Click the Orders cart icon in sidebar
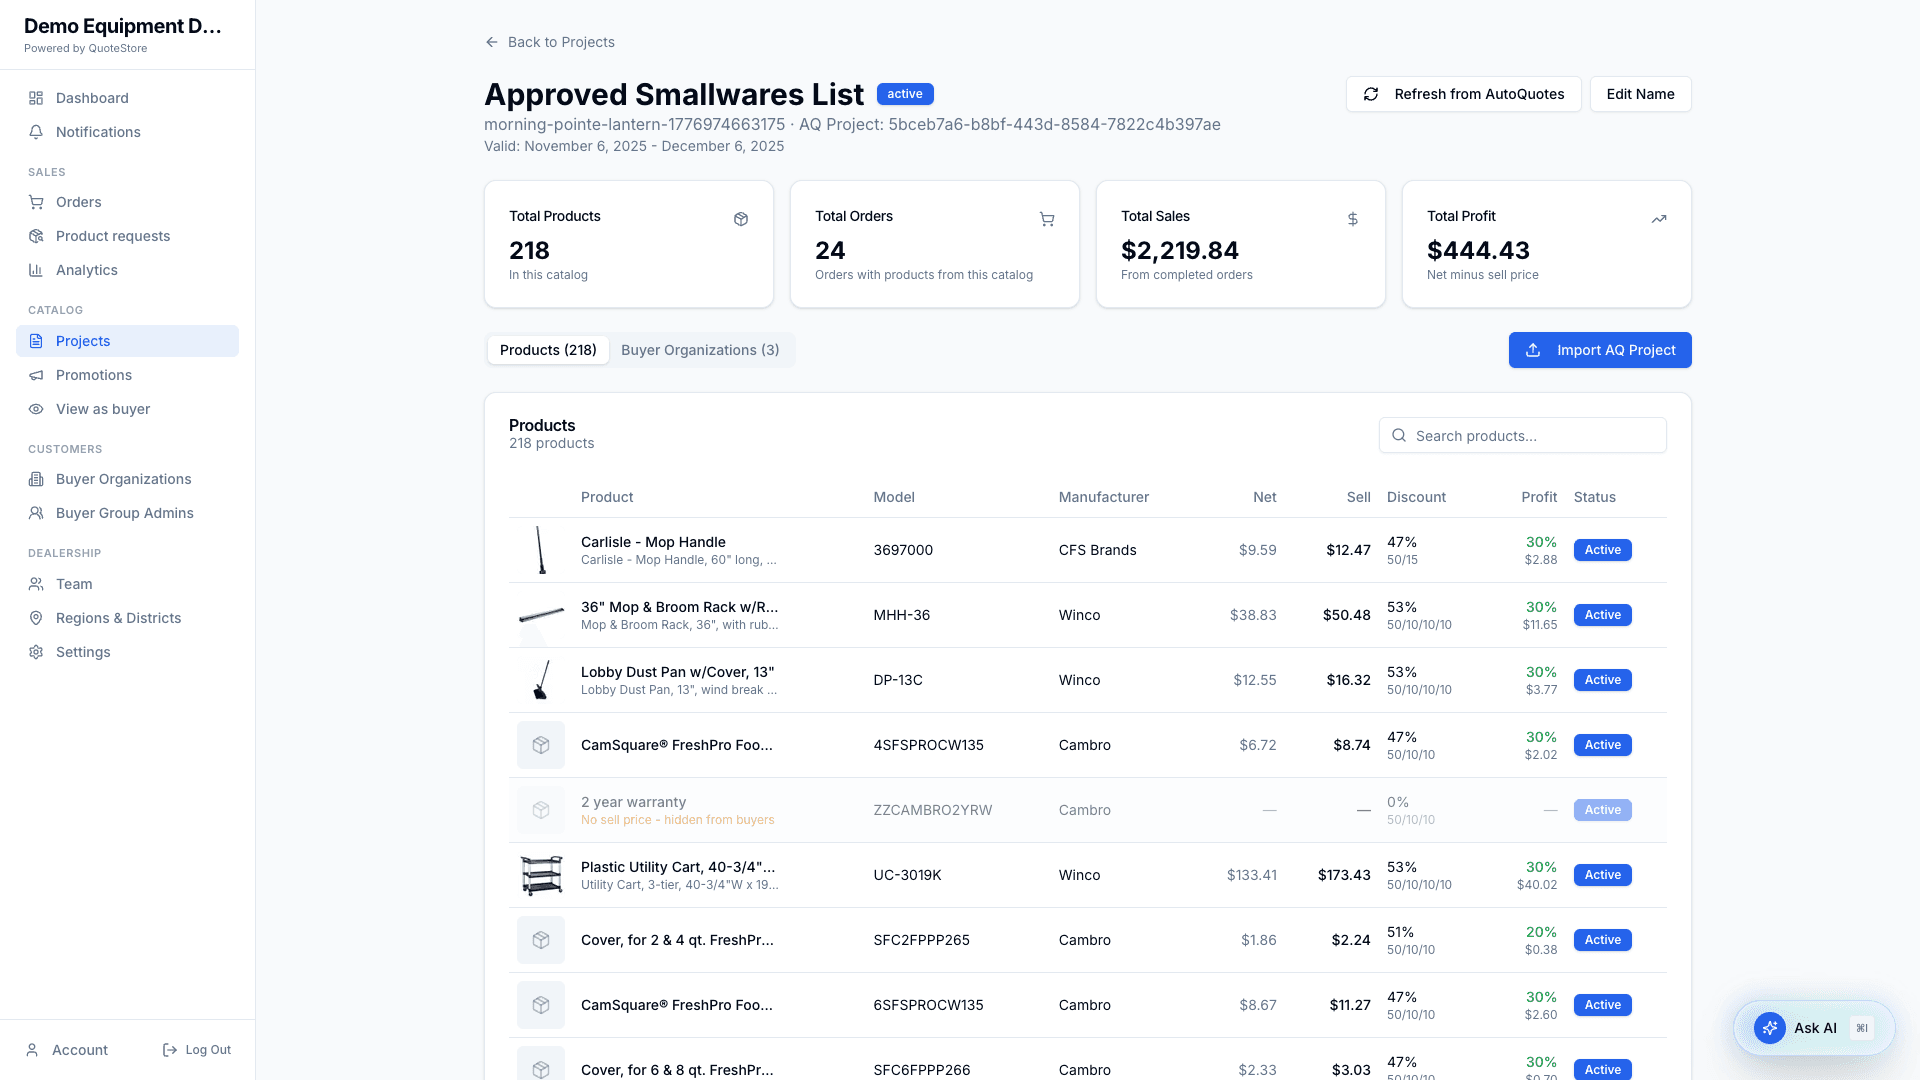 36,202
